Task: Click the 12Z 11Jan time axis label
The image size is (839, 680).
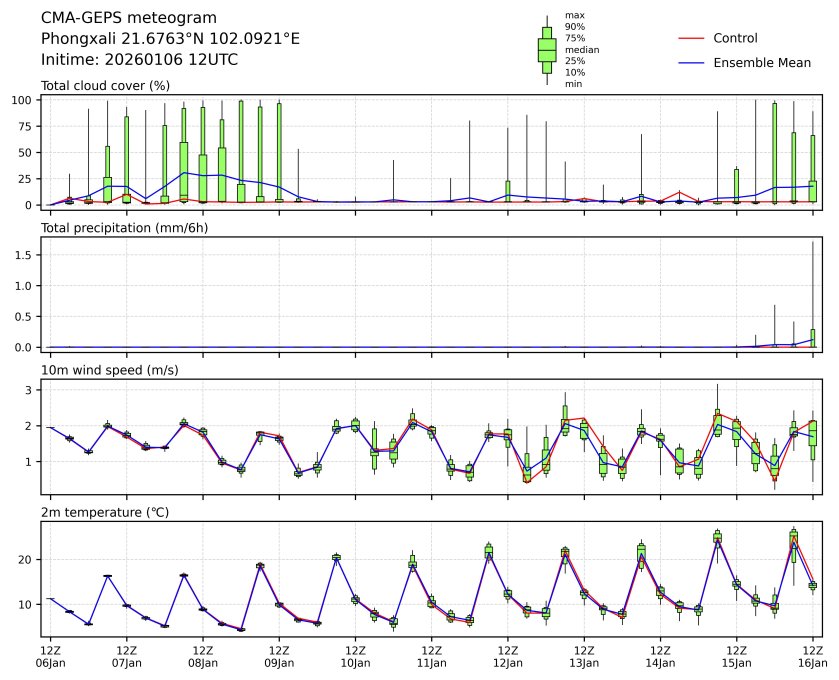Action: pyautogui.click(x=431, y=655)
